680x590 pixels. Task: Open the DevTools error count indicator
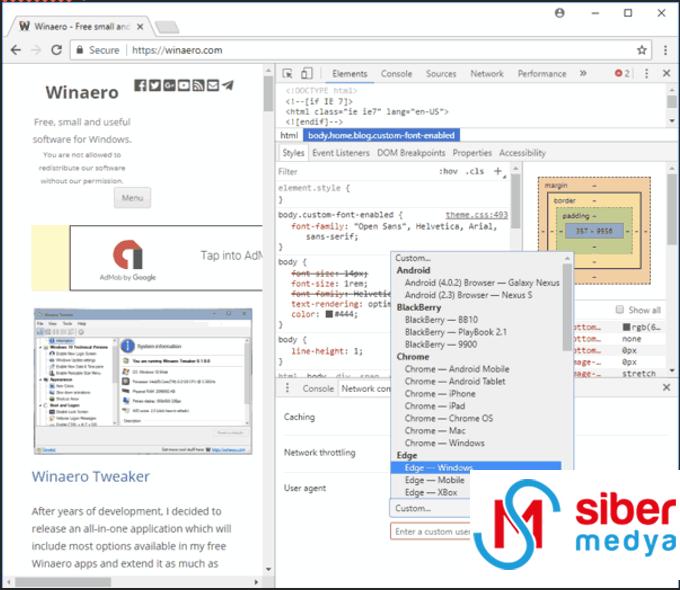622,74
